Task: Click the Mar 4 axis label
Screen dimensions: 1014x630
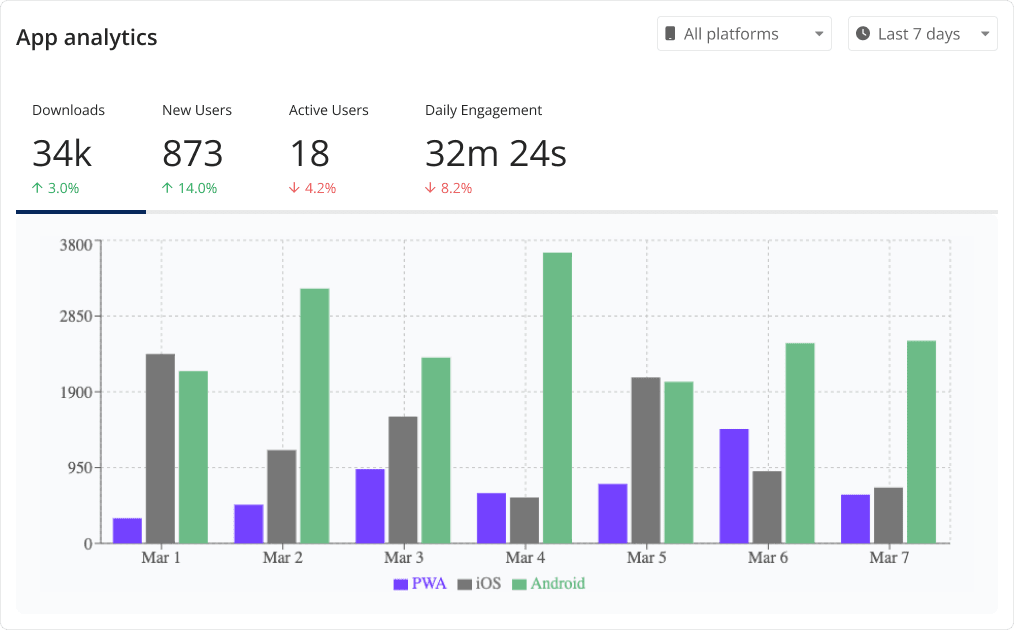Action: pyautogui.click(x=525, y=558)
